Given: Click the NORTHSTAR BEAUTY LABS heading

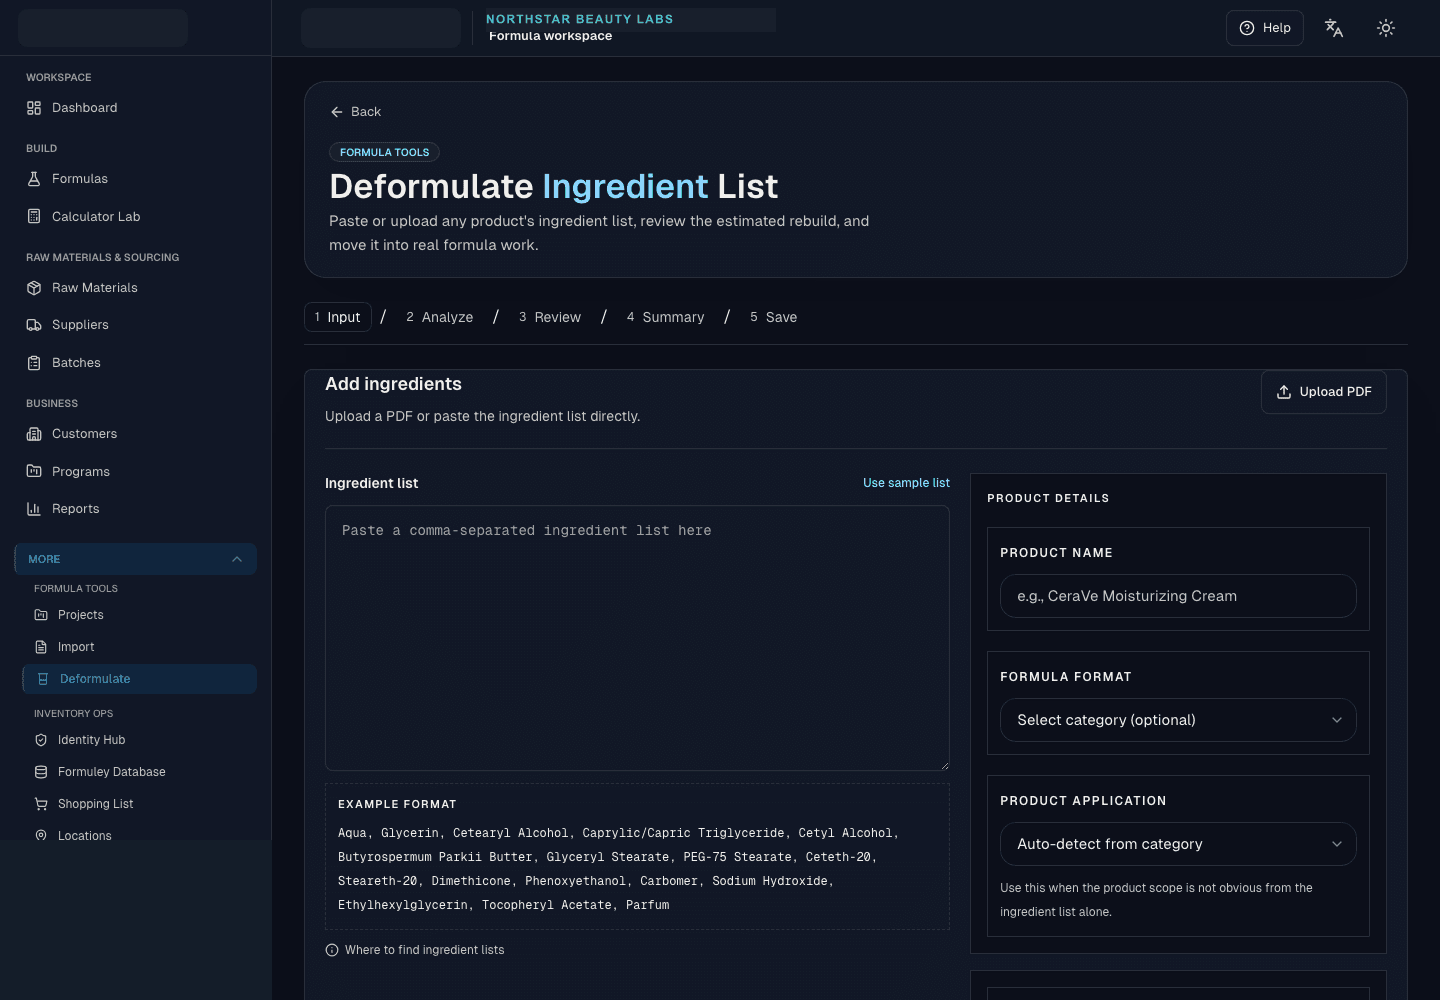Looking at the screenshot, I should [x=580, y=19].
